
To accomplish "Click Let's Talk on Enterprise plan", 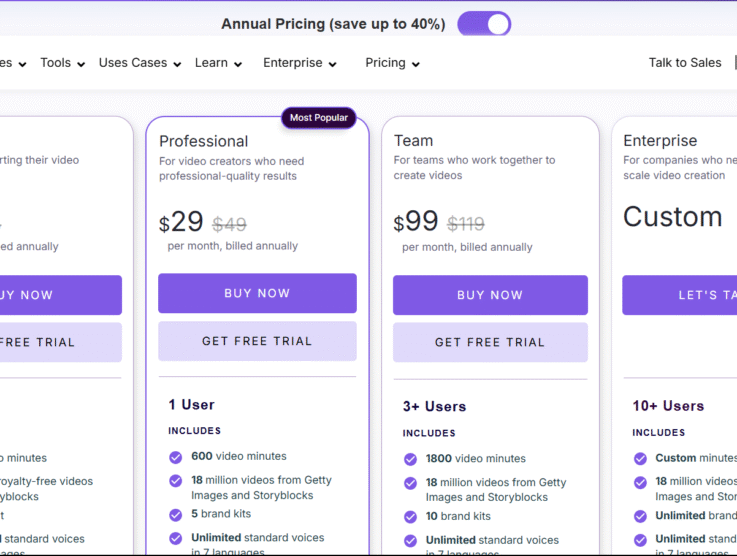I will coord(680,295).
